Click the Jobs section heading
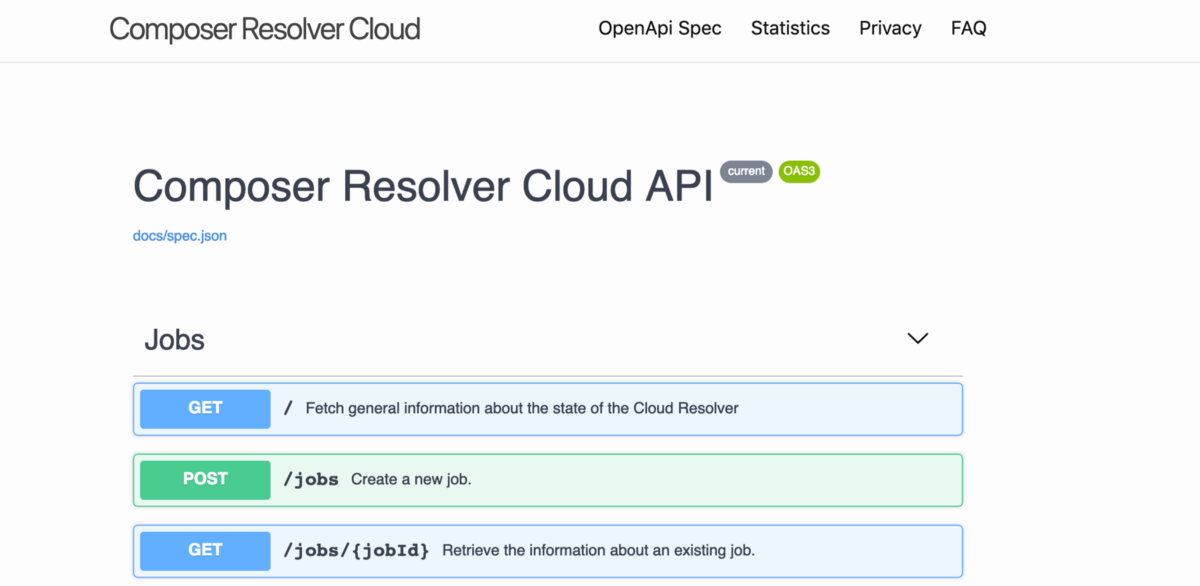1200x586 pixels. point(174,340)
